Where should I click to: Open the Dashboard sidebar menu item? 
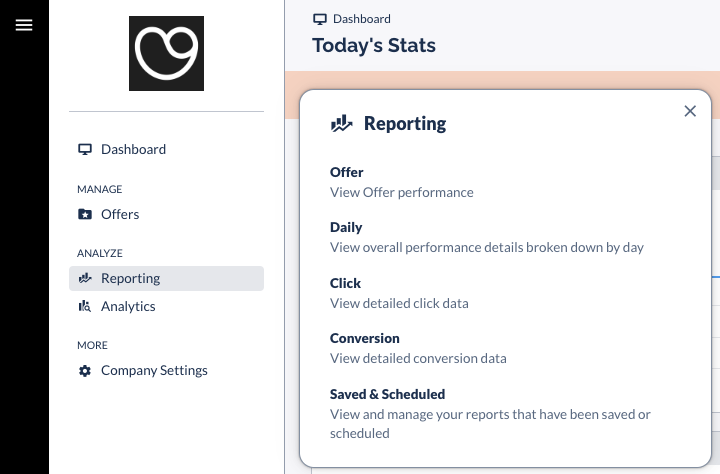pyautogui.click(x=133, y=150)
